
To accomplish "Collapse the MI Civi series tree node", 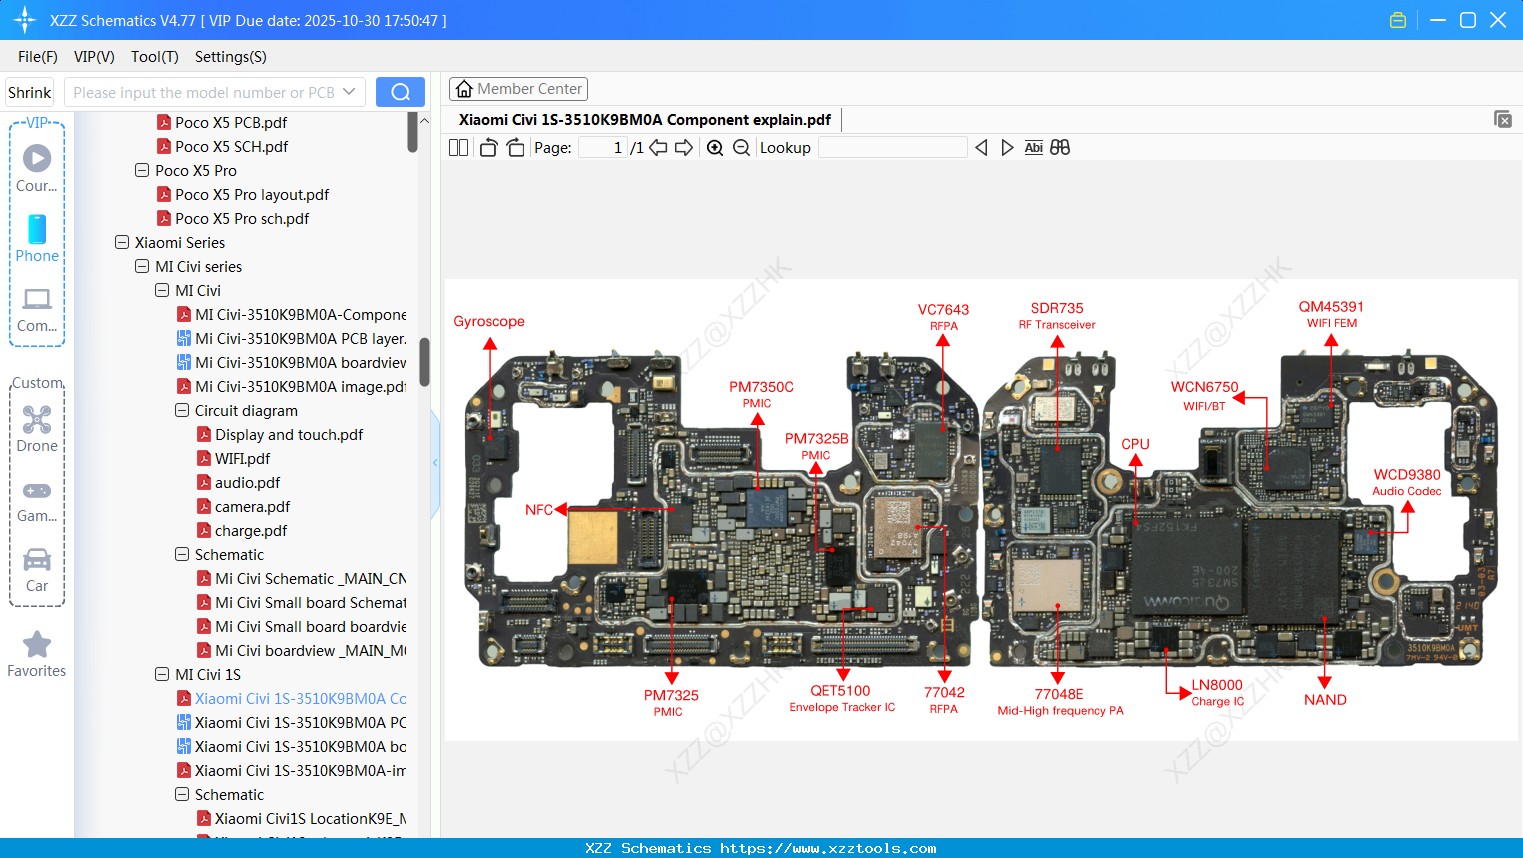I will 141,266.
